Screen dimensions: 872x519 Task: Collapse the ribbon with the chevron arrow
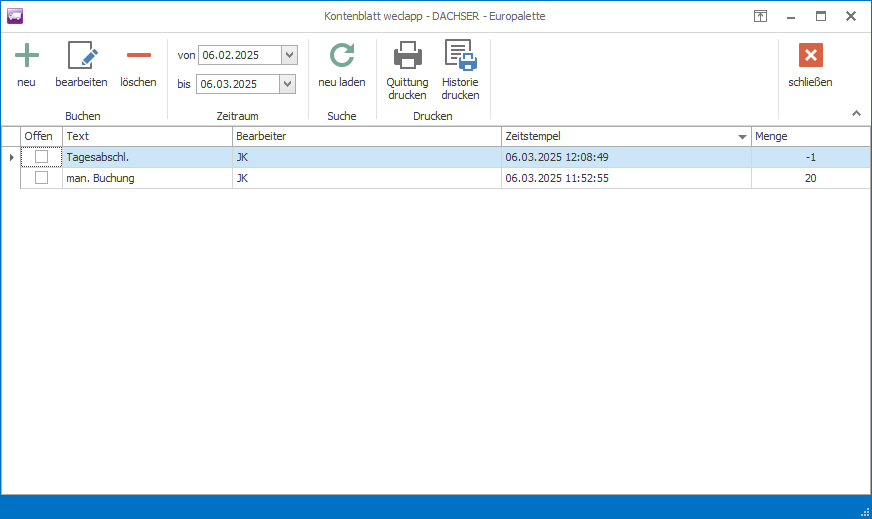(x=856, y=114)
